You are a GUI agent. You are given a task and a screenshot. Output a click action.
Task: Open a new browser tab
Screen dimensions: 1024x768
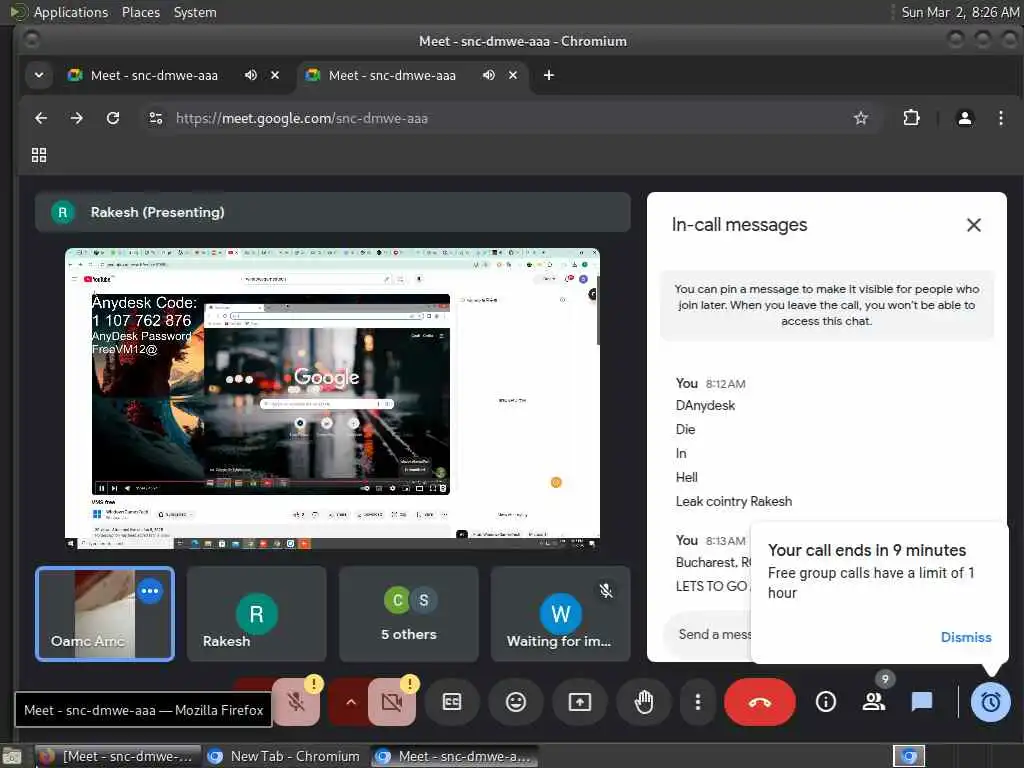click(x=549, y=75)
